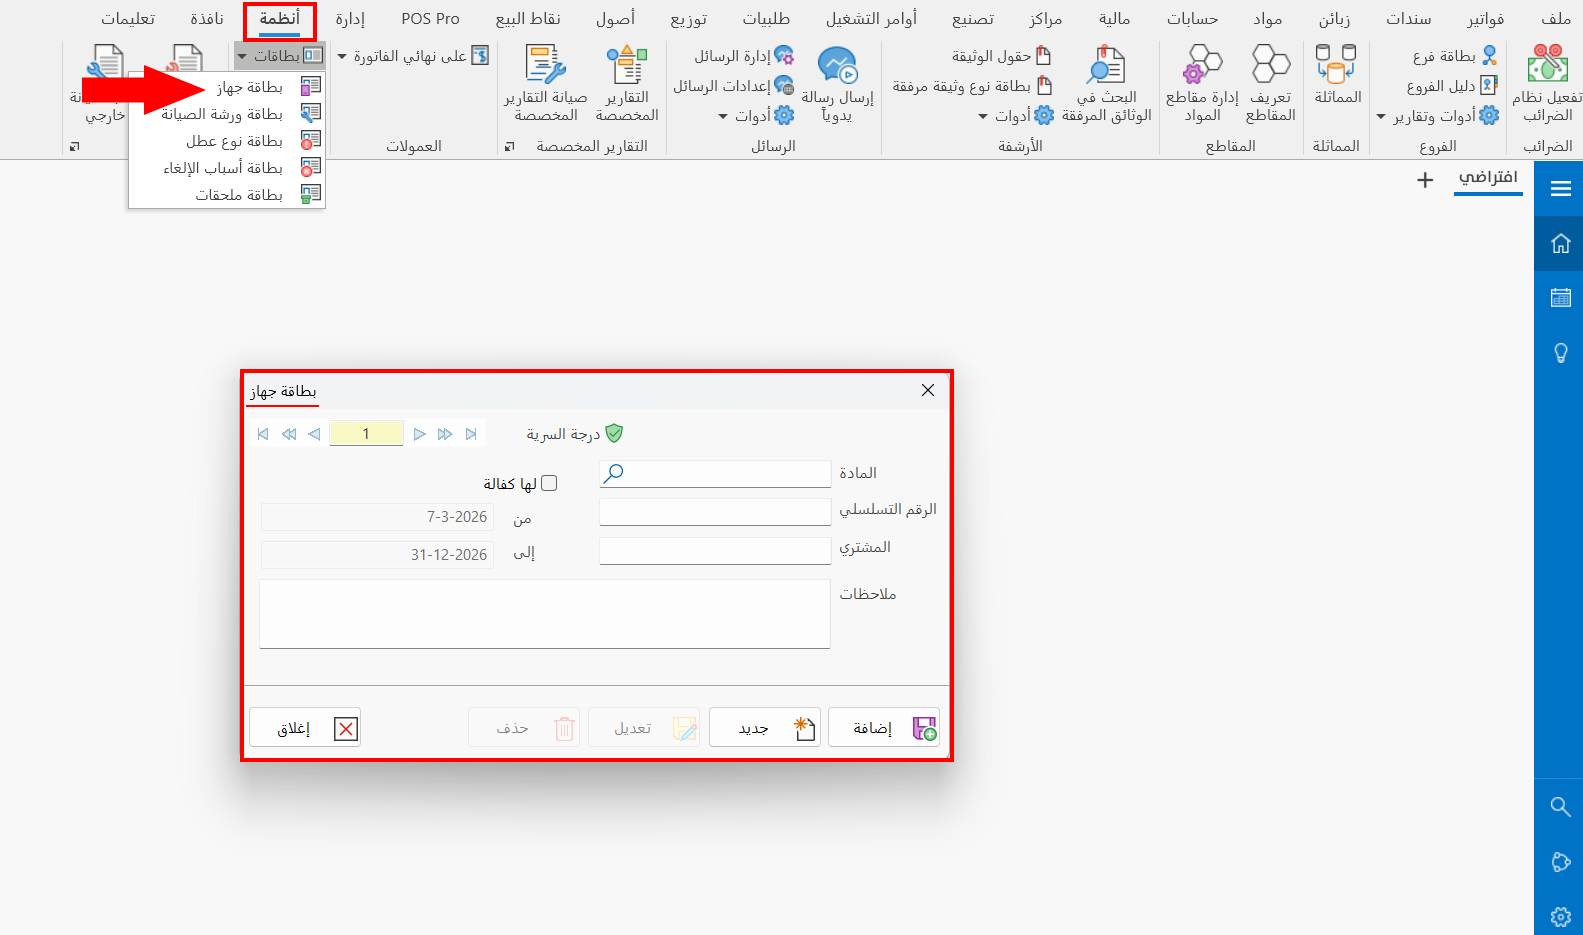Go to the next record arrow

click(x=420, y=434)
